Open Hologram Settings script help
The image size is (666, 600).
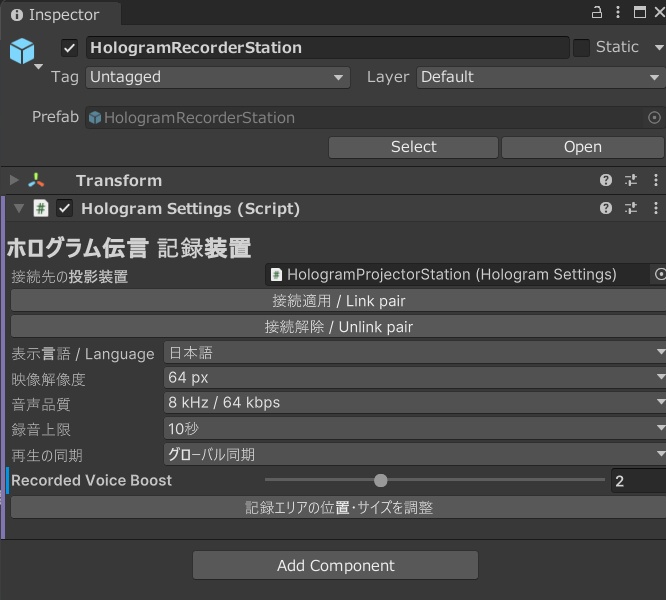tap(606, 208)
